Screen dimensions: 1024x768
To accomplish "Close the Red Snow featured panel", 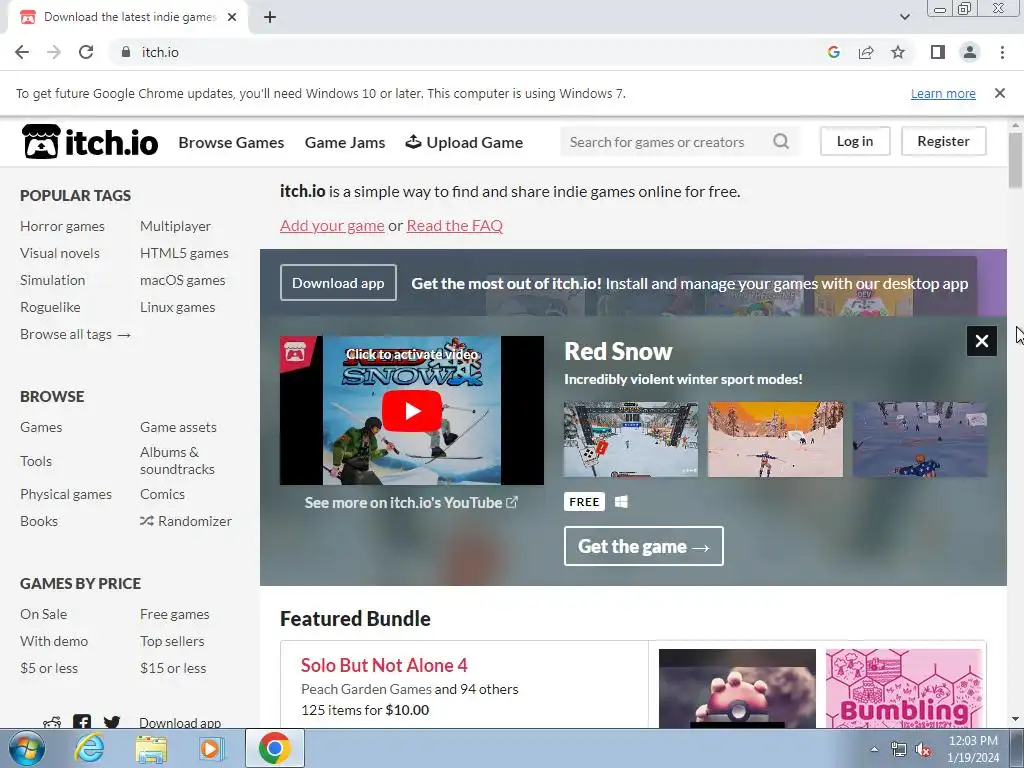I will [x=982, y=341].
